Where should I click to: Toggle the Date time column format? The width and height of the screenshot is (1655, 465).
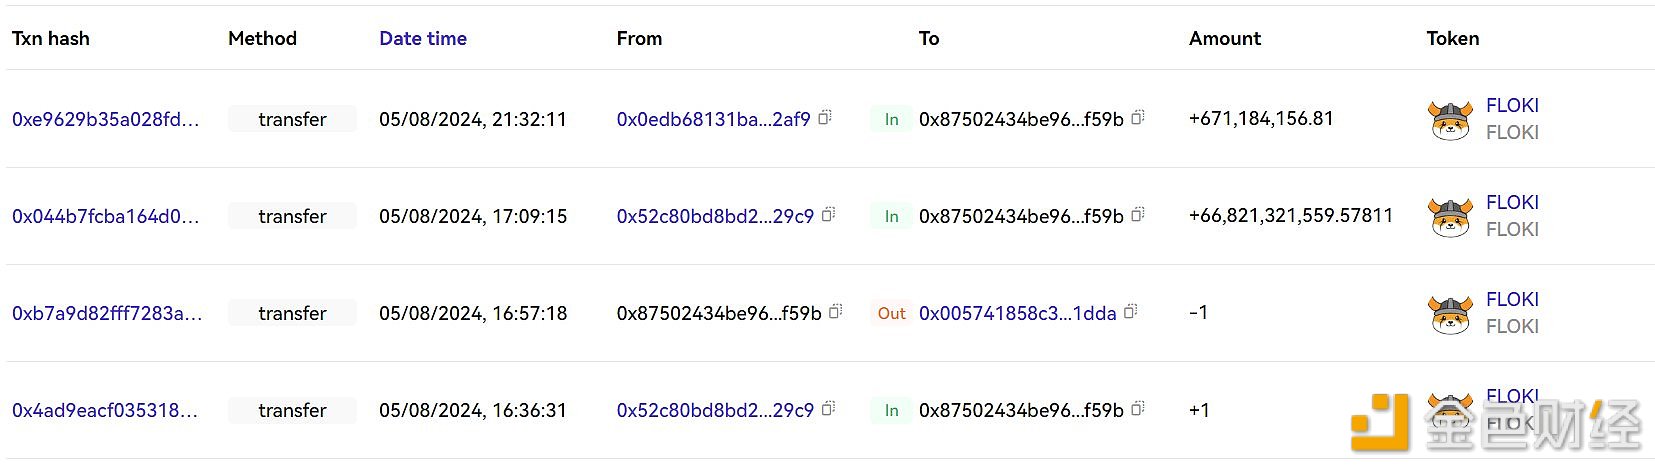[423, 38]
